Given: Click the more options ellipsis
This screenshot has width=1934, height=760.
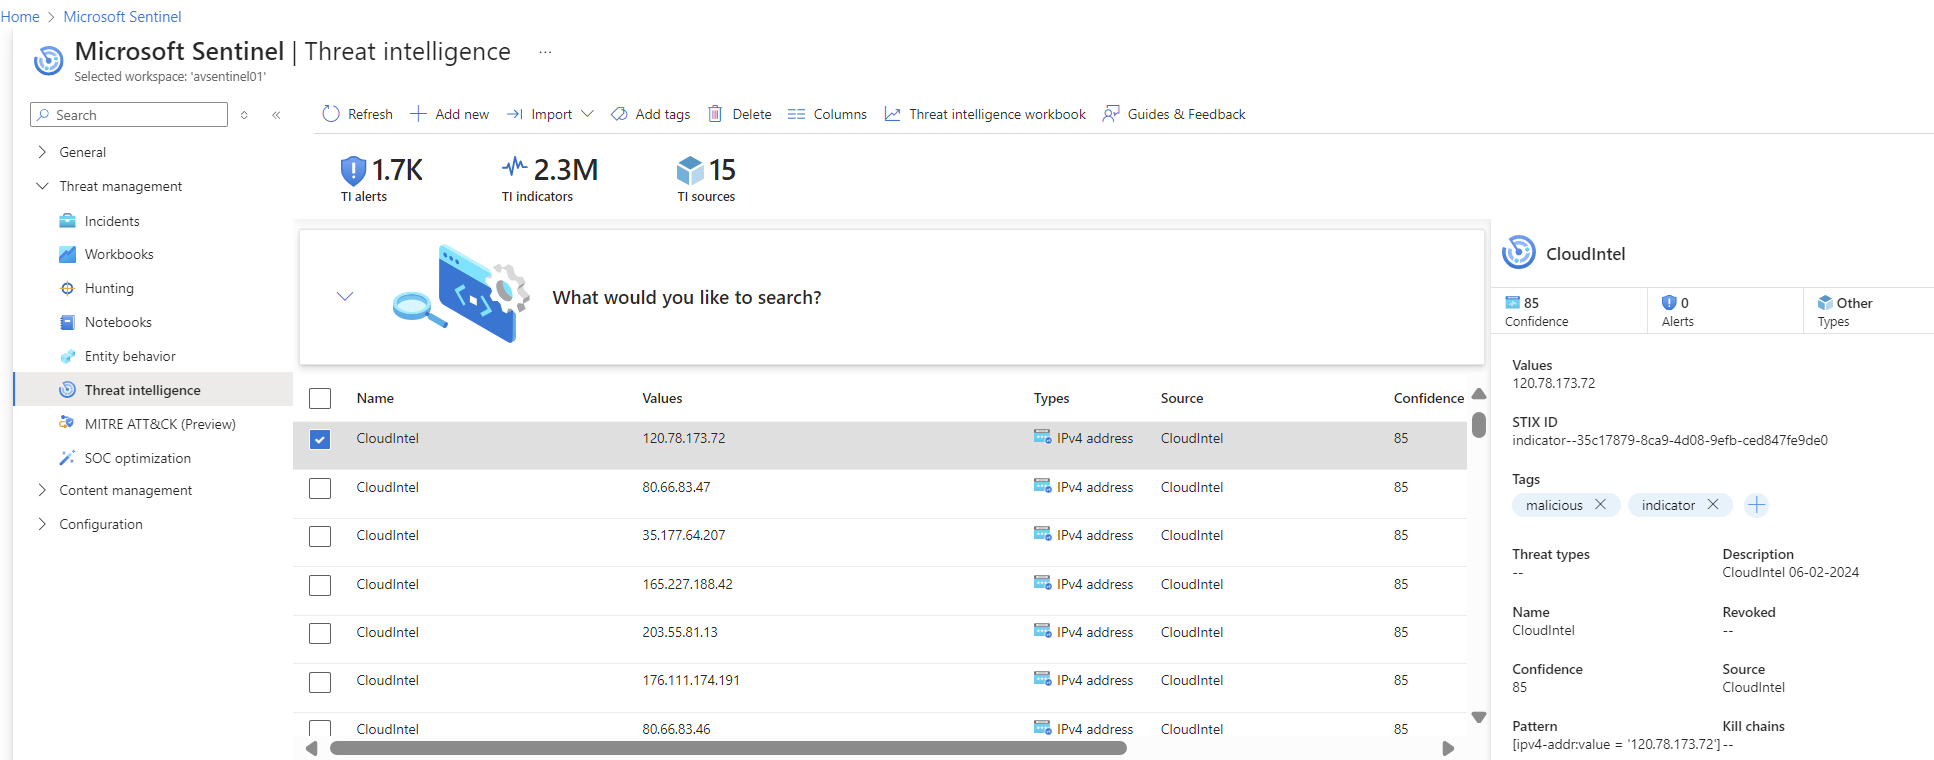Looking at the screenshot, I should (545, 52).
